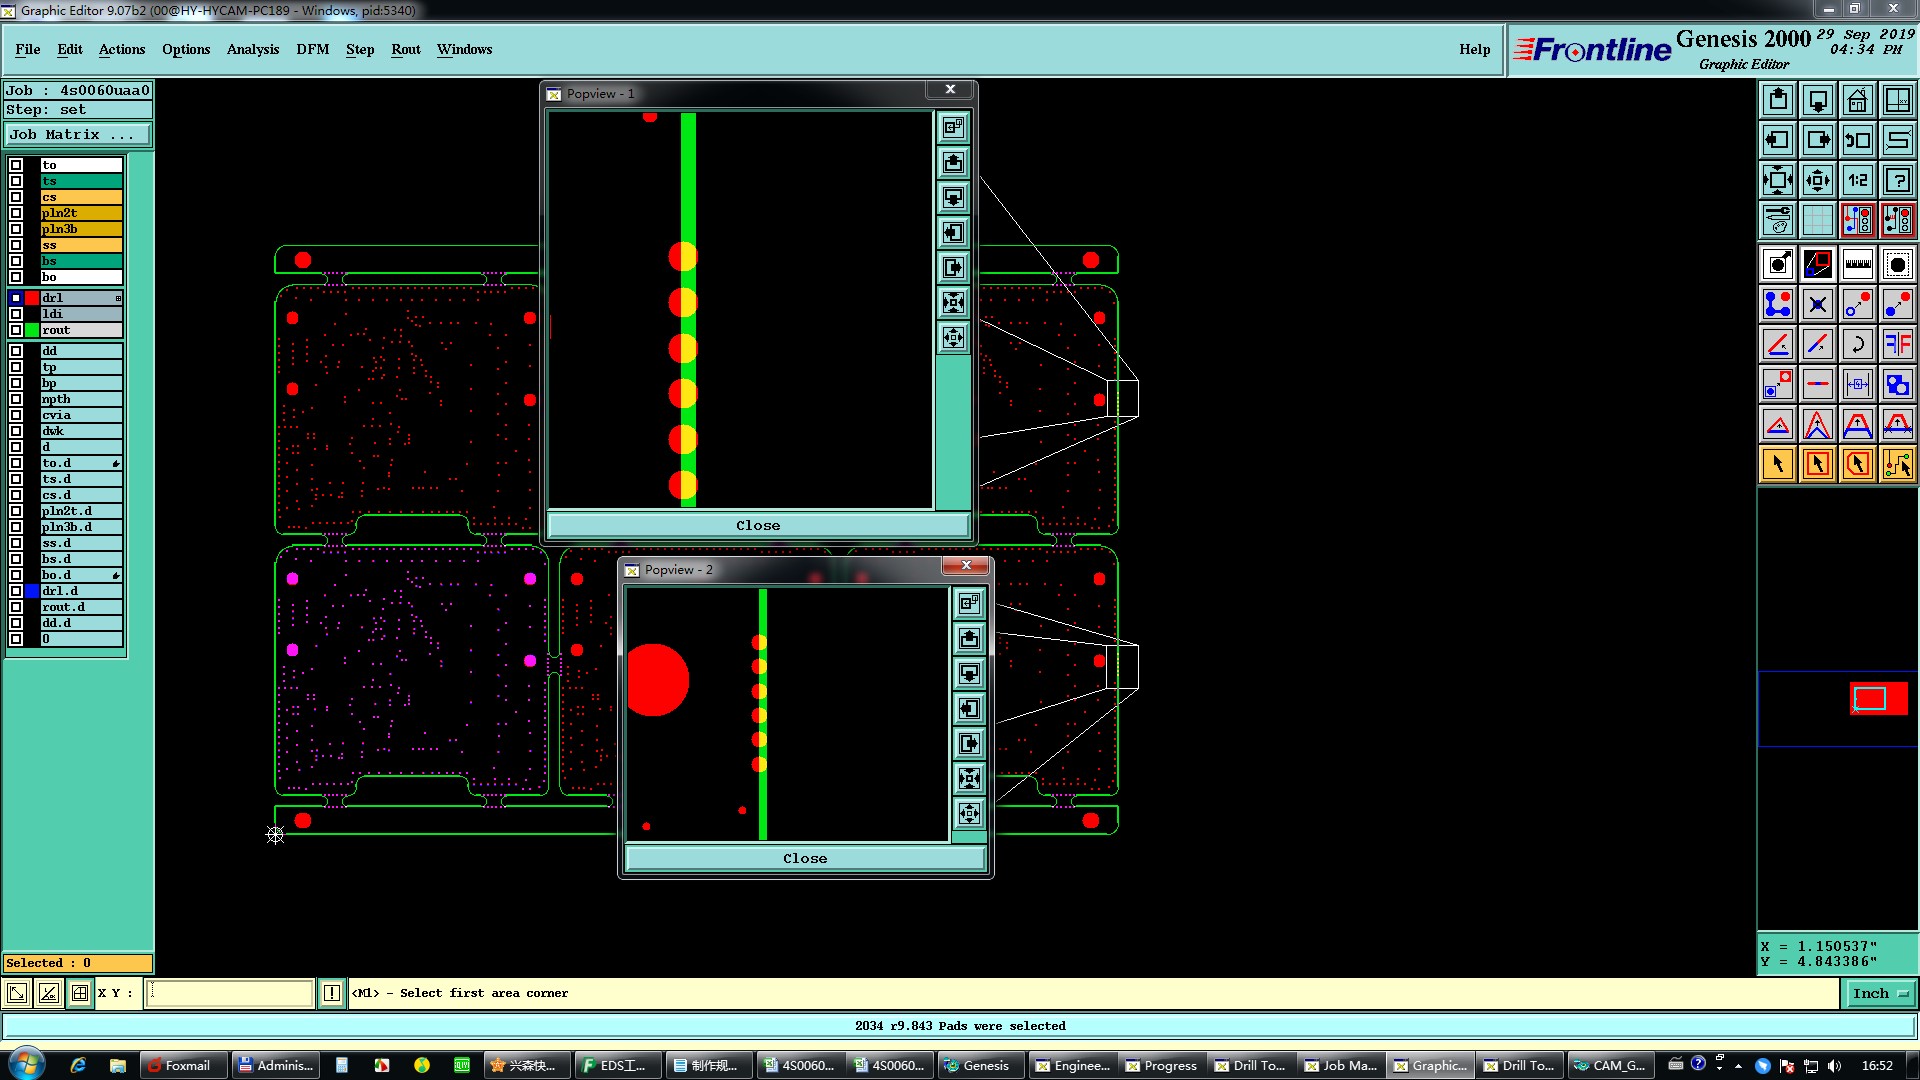Click the Pan Left view icon

click(x=1778, y=140)
